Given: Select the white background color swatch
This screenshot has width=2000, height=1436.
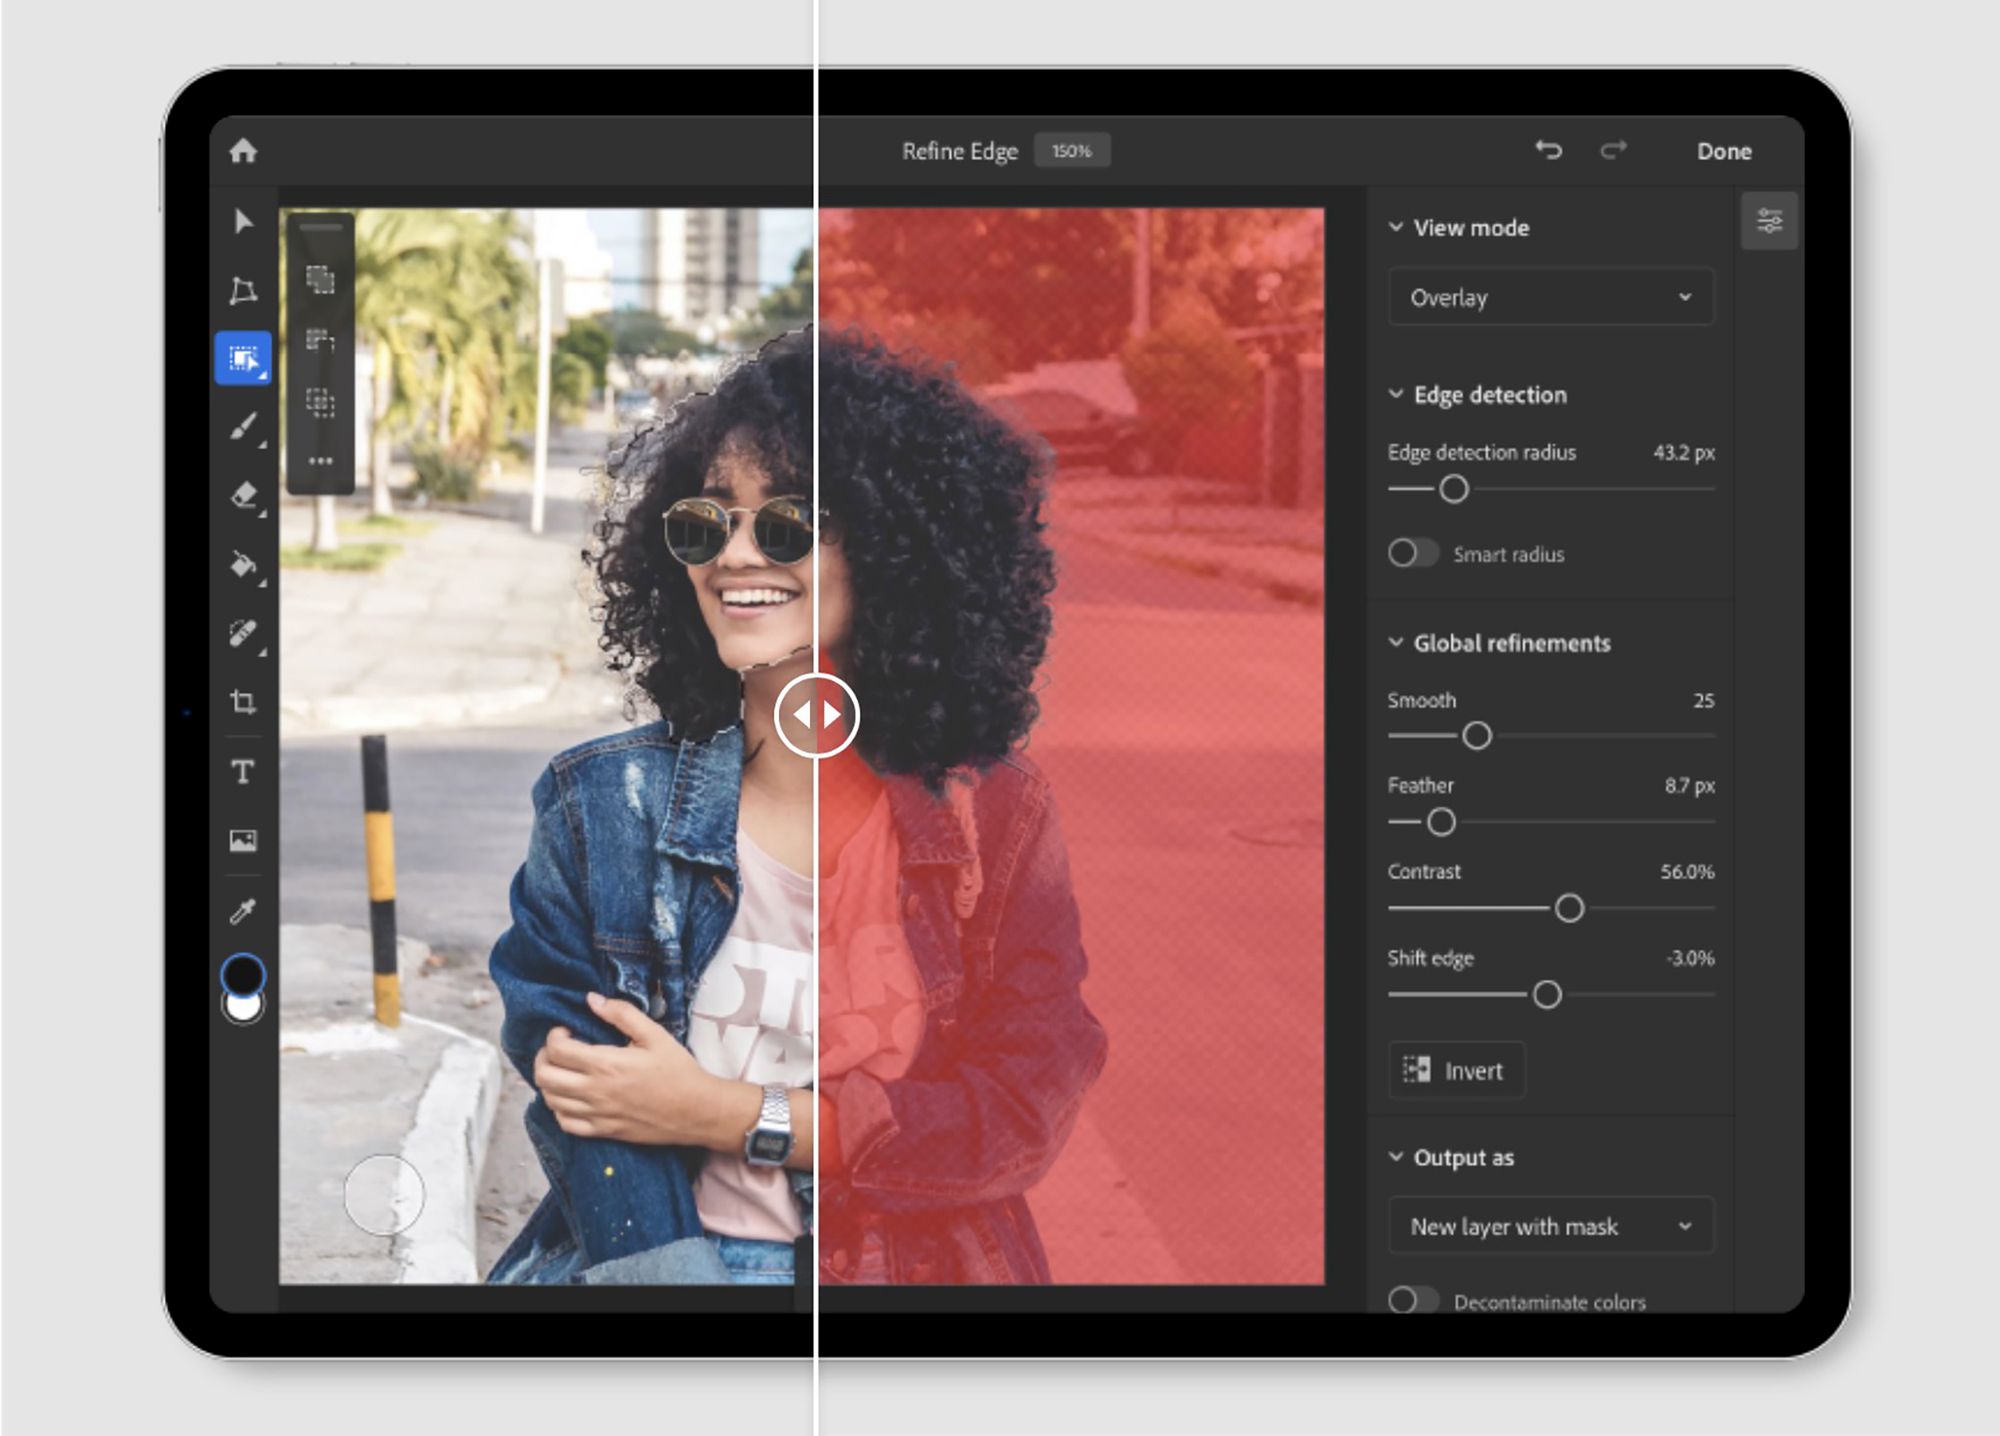Looking at the screenshot, I should (x=243, y=1009).
